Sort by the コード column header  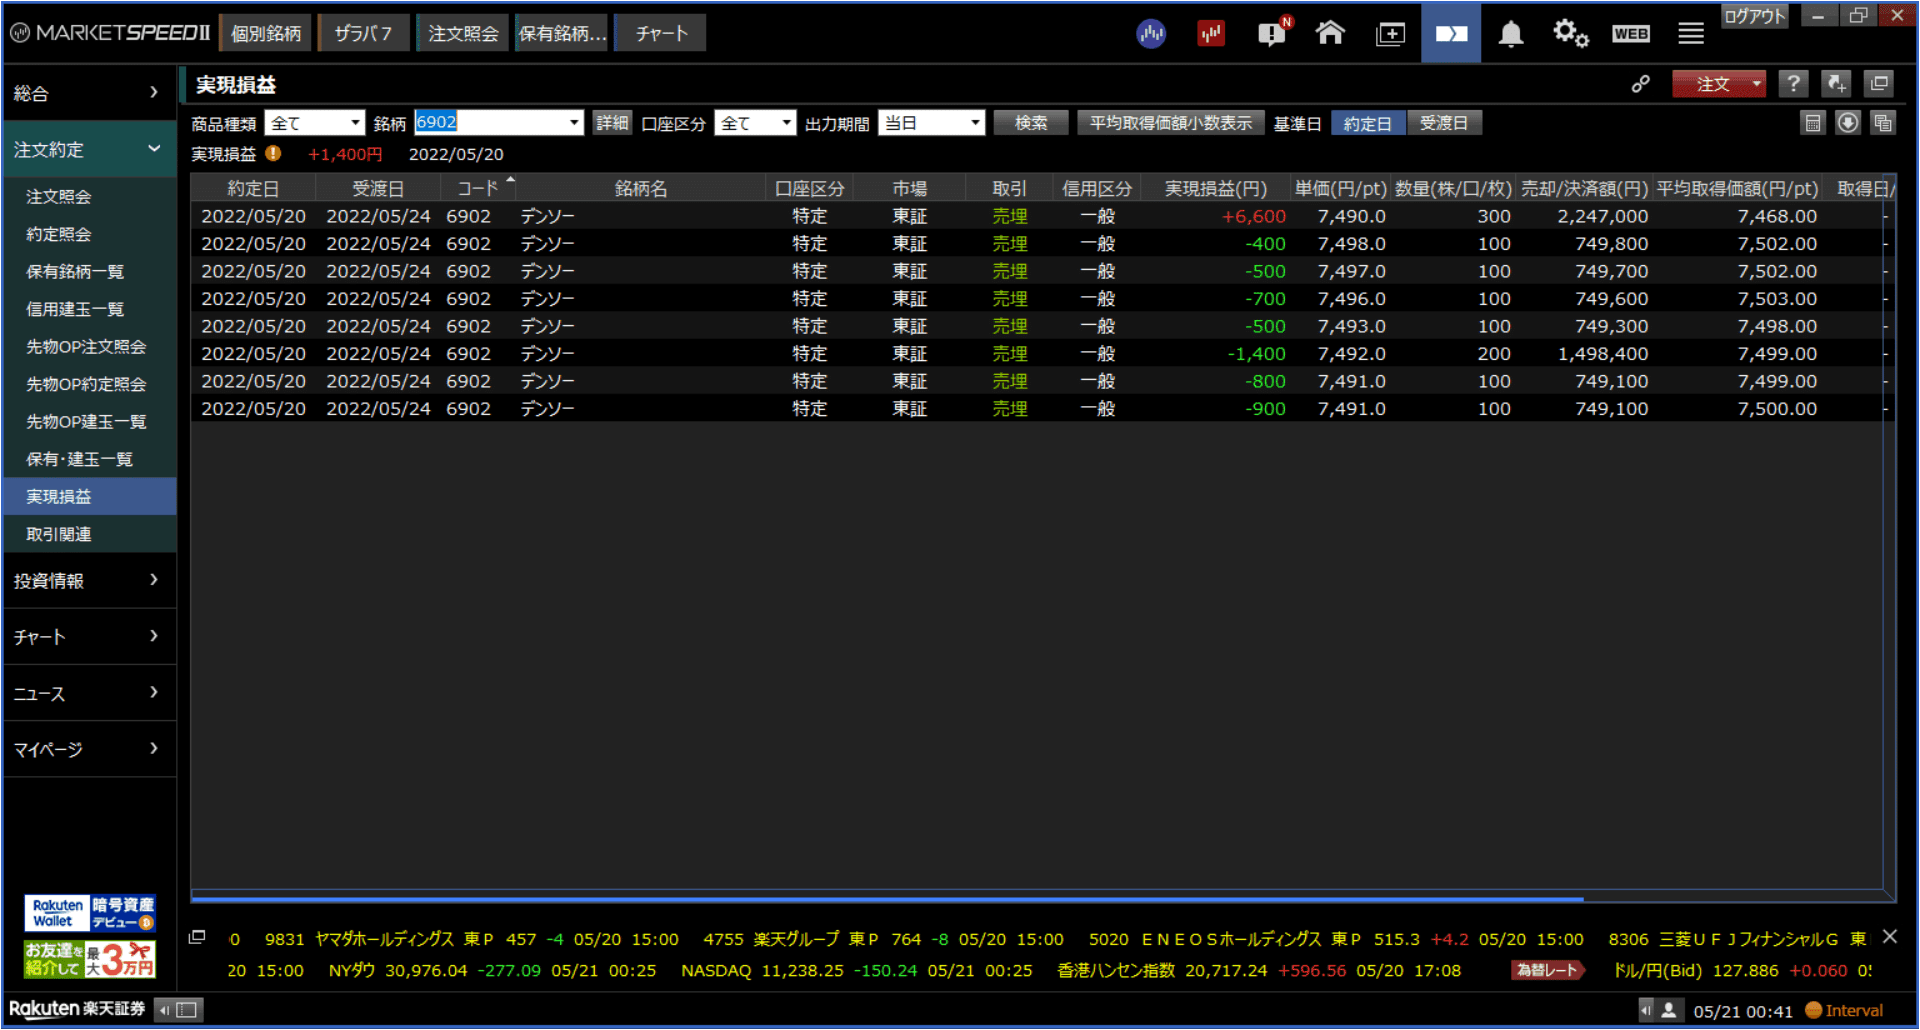tap(478, 188)
